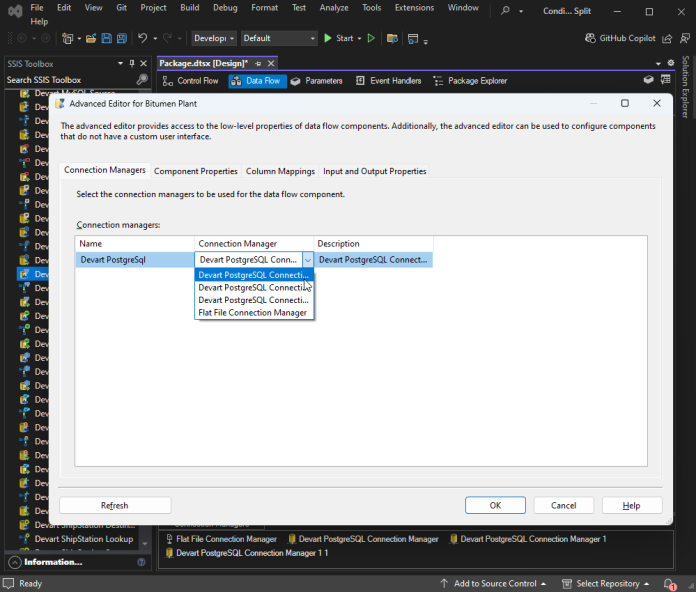Click the Save All toolbar icon
Viewport: 696px width, 592px height.
click(122, 39)
